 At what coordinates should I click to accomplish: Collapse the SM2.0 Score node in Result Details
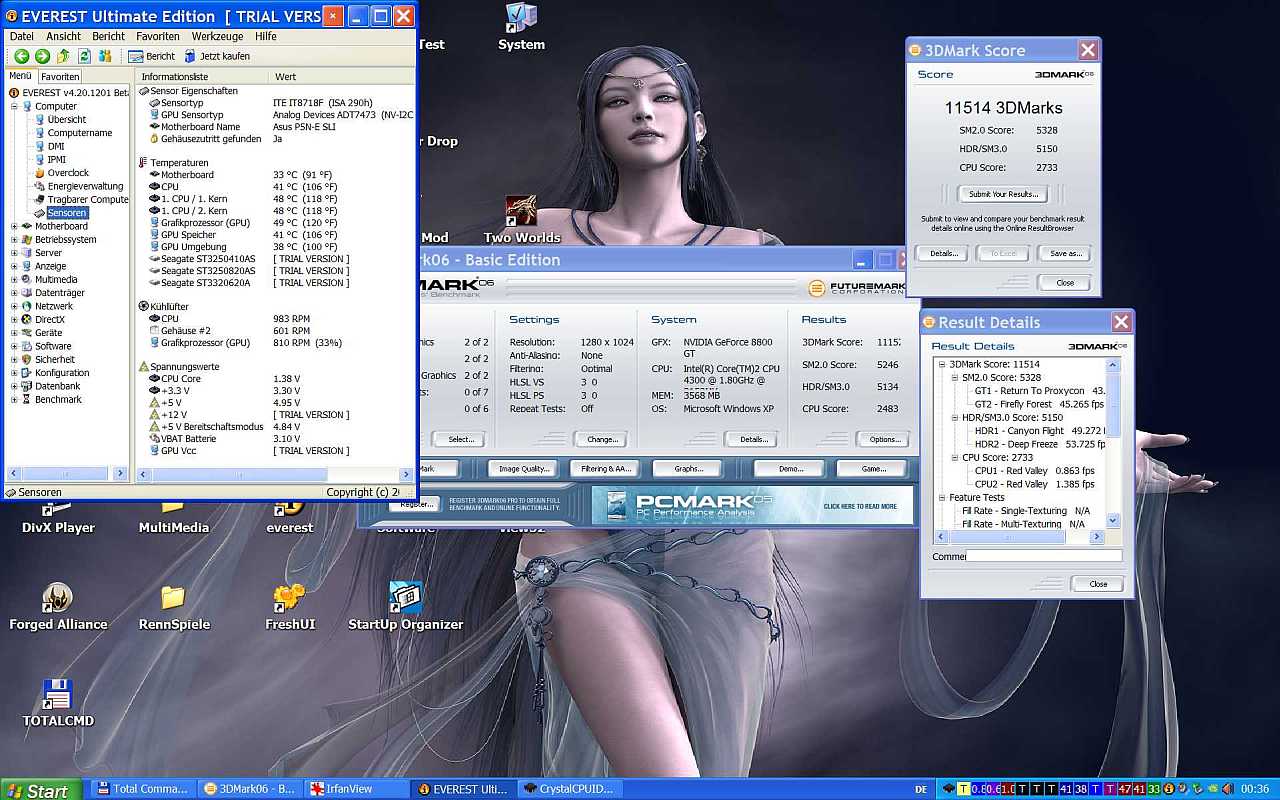[956, 378]
